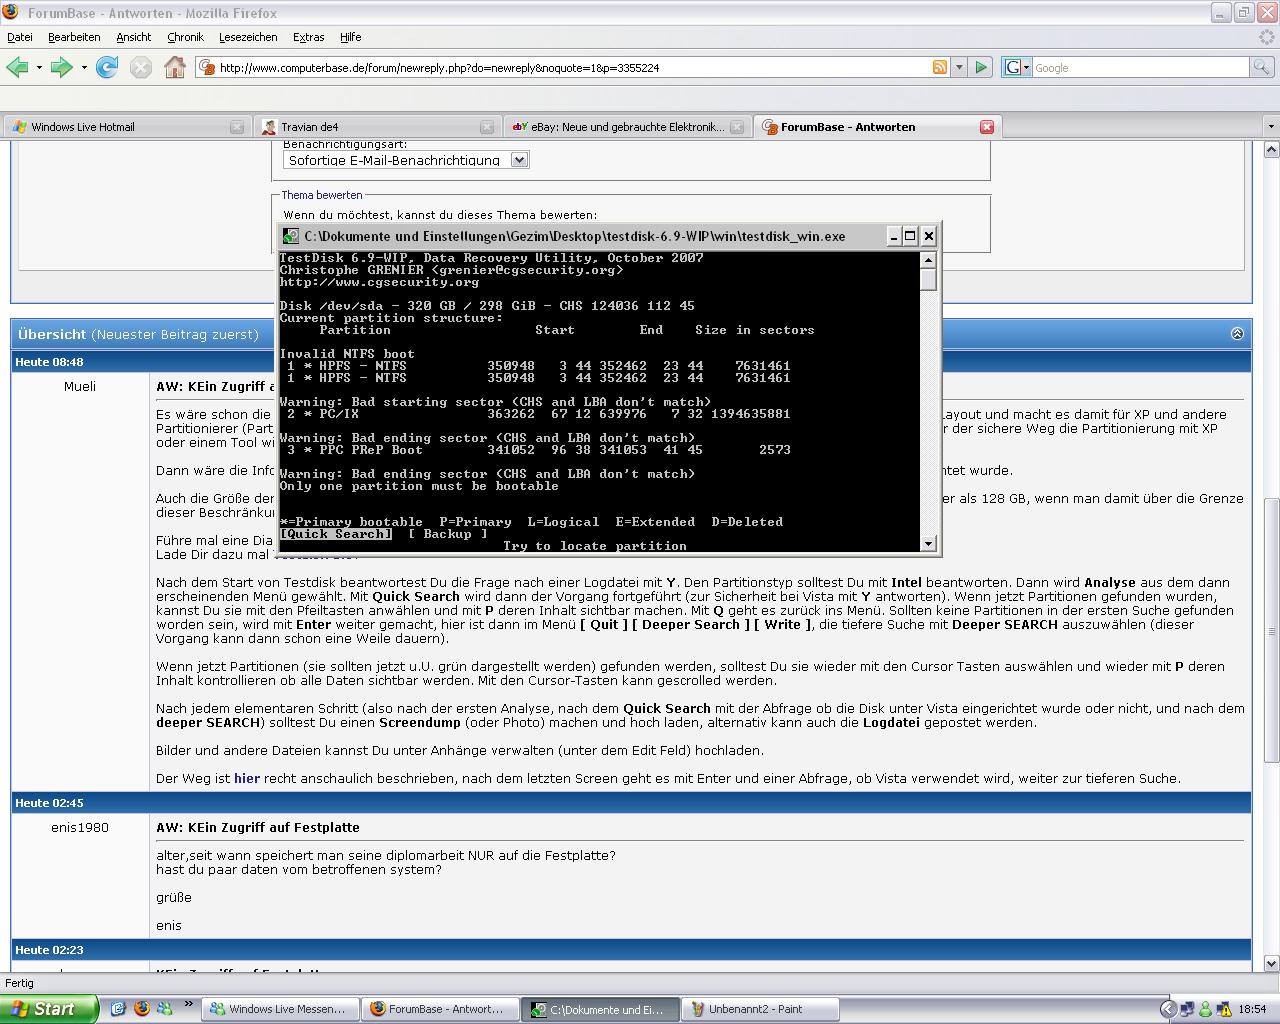Click username enis1980
The width and height of the screenshot is (1280, 1024).
pyautogui.click(x=80, y=827)
